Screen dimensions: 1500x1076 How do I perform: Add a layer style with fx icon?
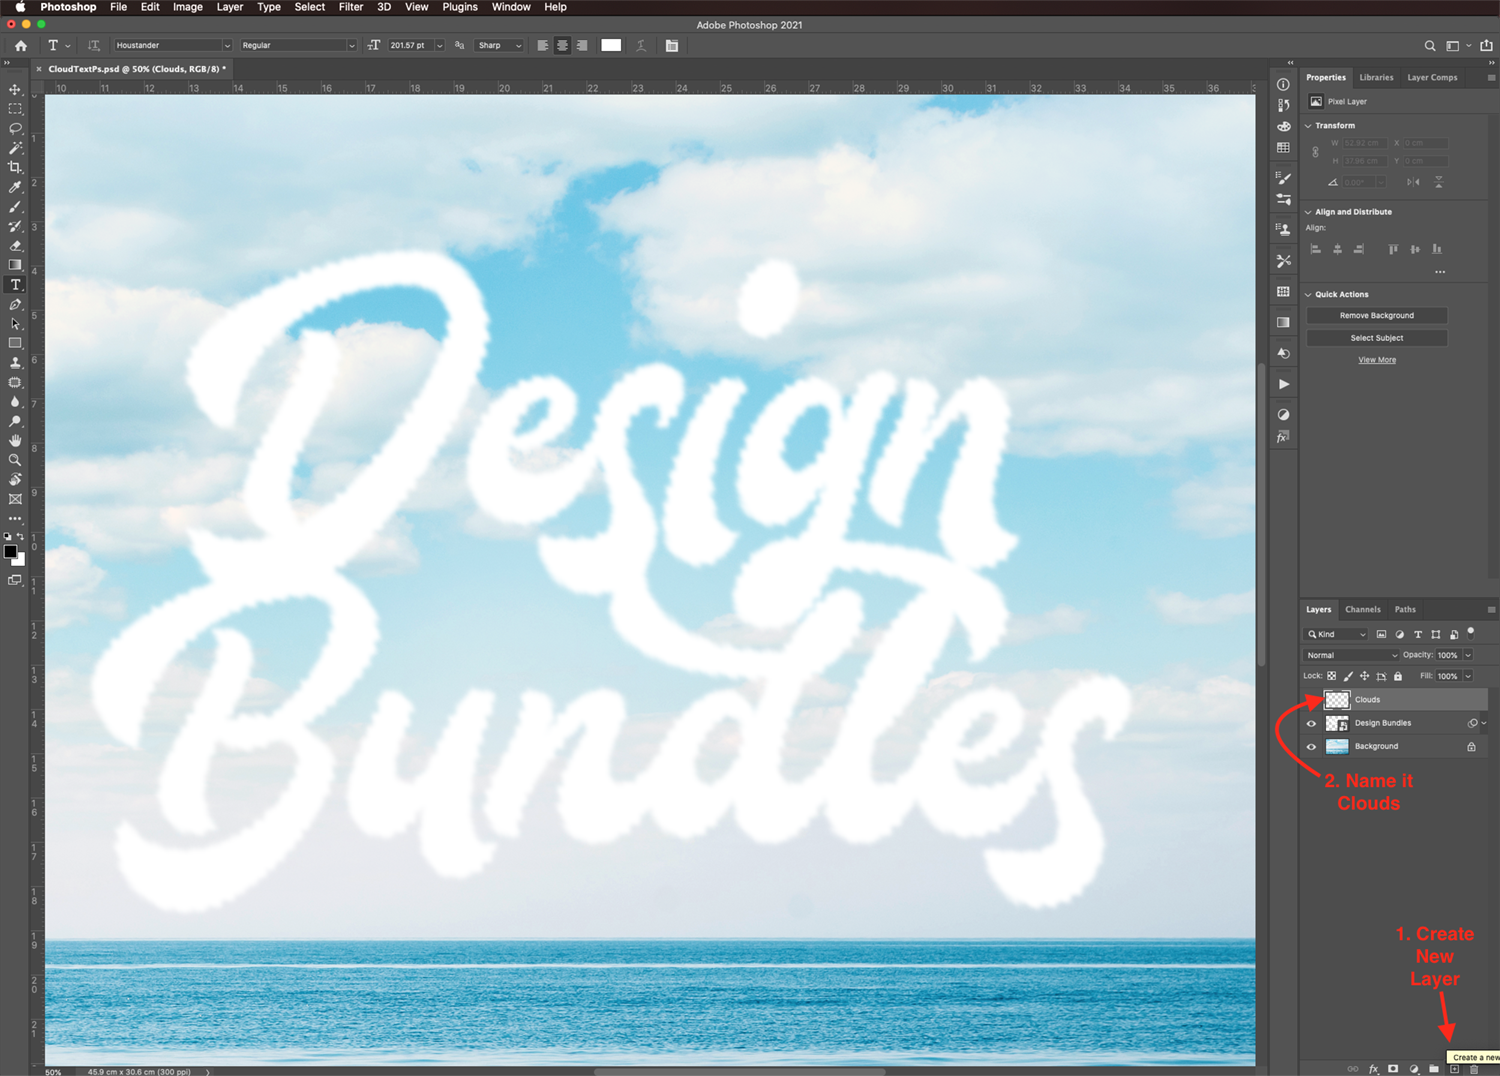pyautogui.click(x=1373, y=1069)
